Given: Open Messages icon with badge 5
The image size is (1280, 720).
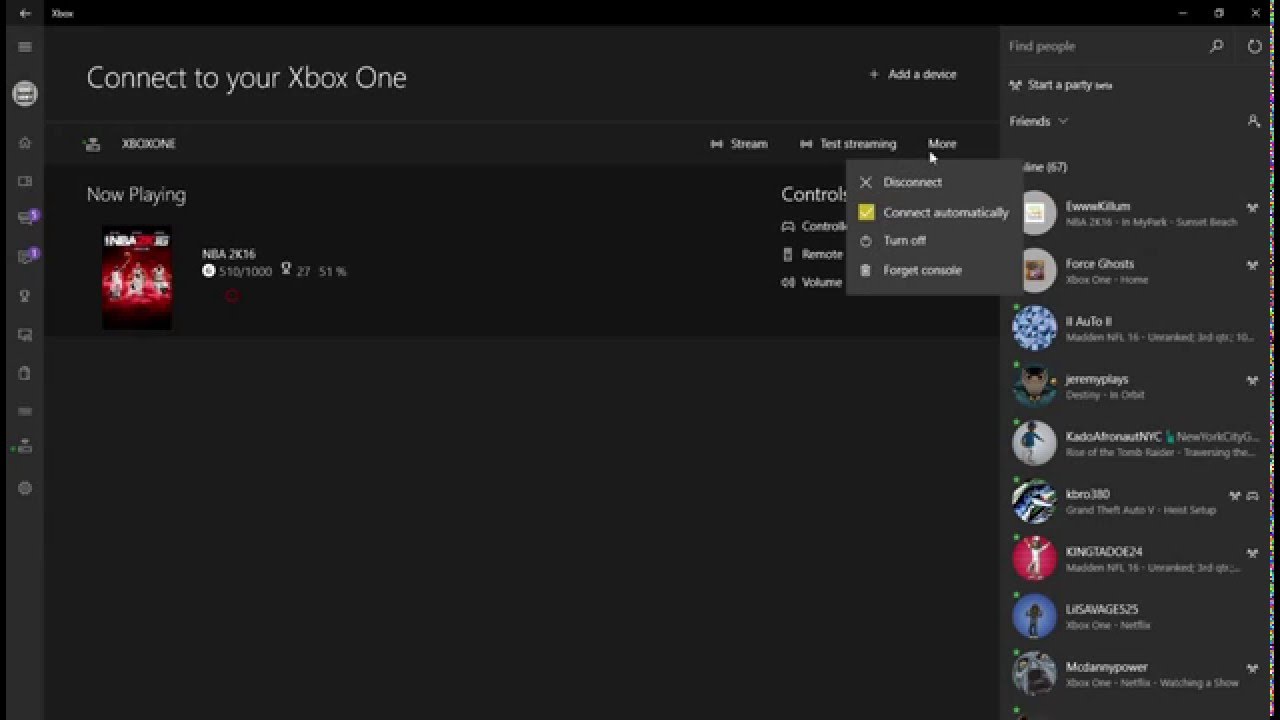Looking at the screenshot, I should click(26, 218).
